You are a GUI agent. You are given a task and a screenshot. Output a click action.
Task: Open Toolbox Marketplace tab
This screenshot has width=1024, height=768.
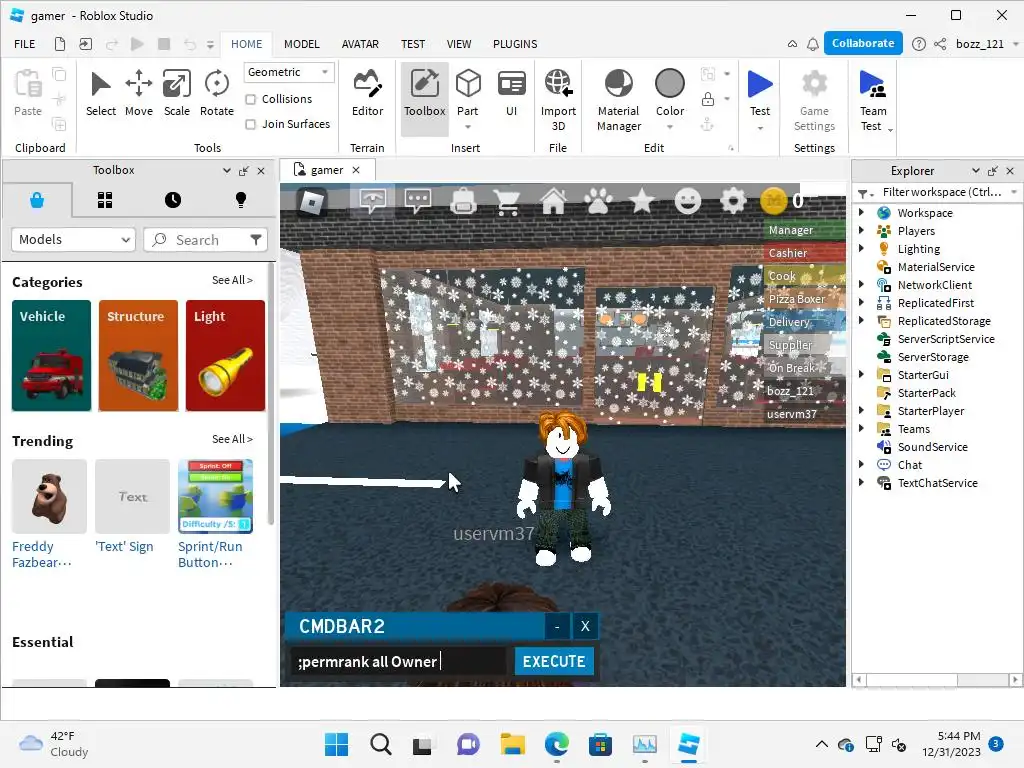tap(37, 200)
